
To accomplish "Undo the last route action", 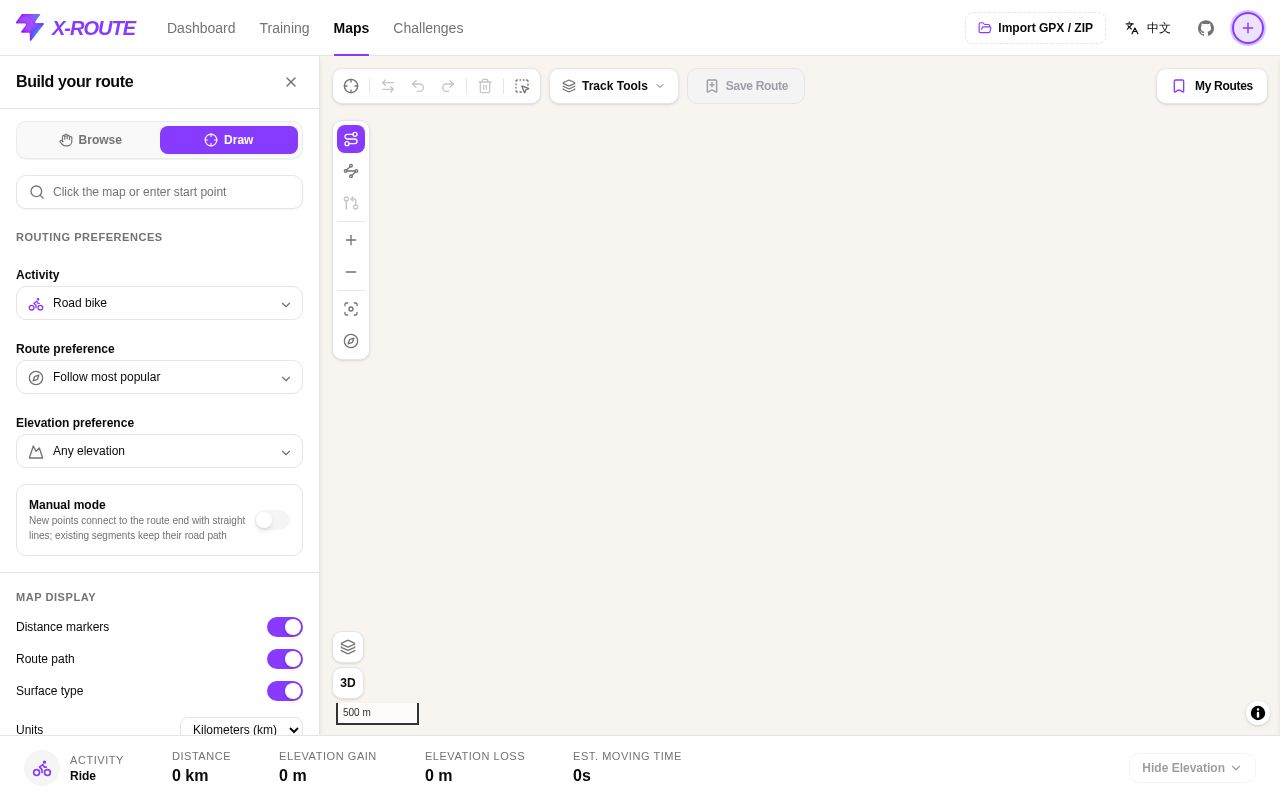I will pos(418,86).
